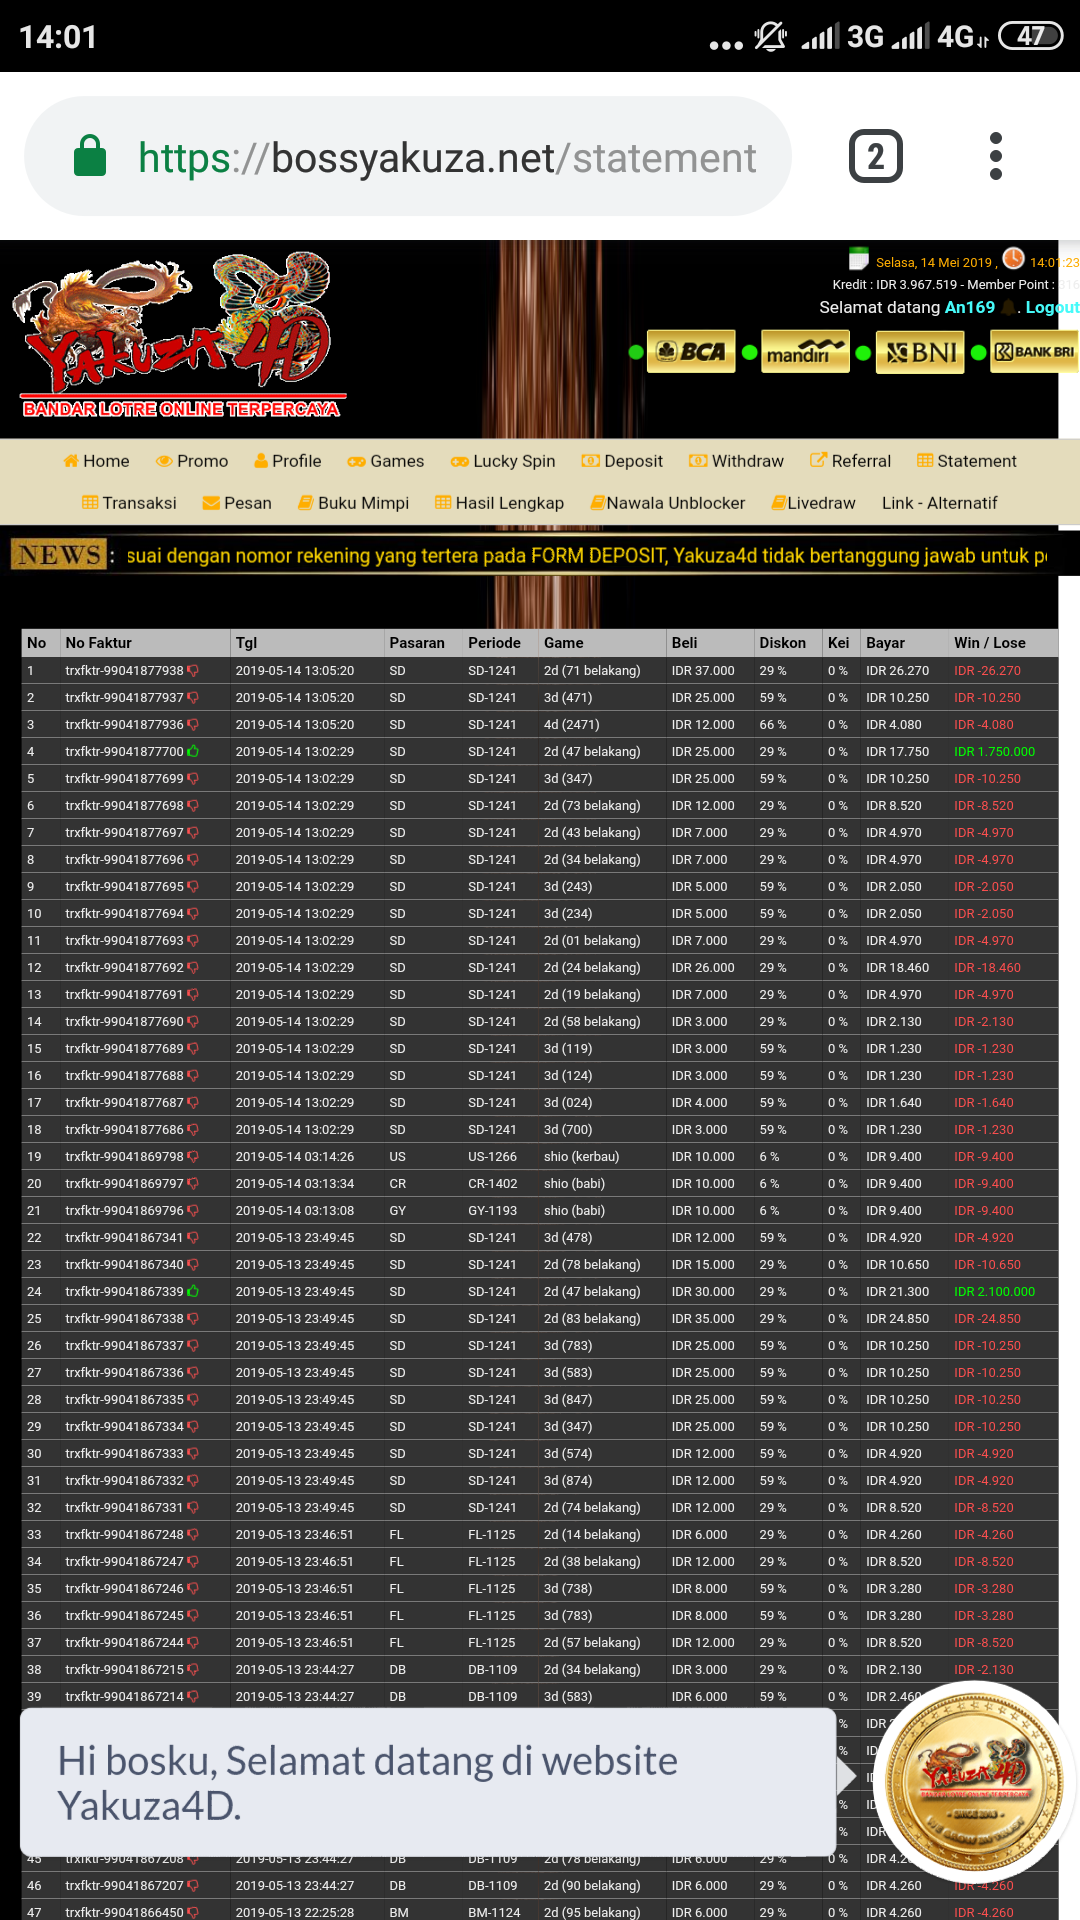Click the BCA bank logo
This screenshot has width=1080, height=1920.
(691, 352)
